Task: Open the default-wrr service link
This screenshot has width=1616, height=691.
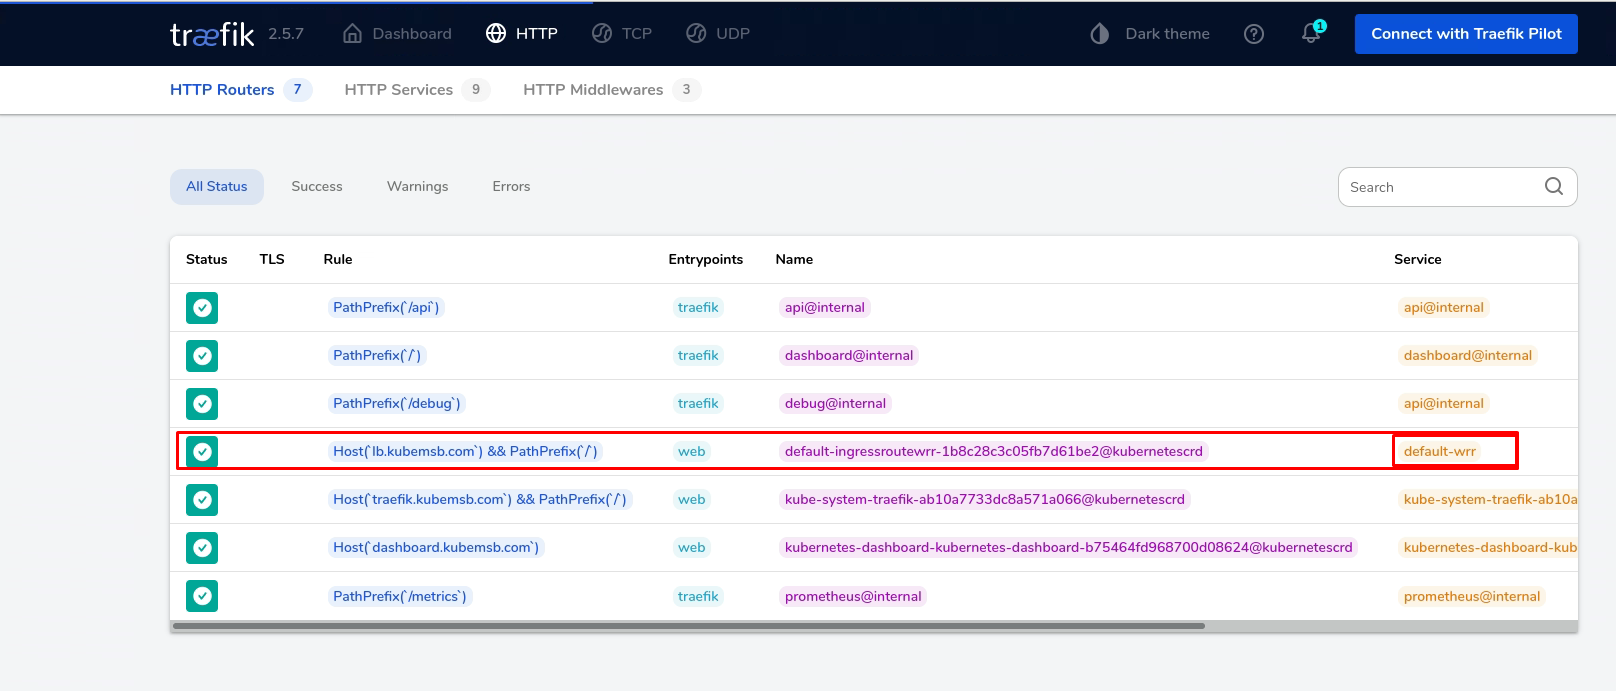Action: click(1439, 452)
